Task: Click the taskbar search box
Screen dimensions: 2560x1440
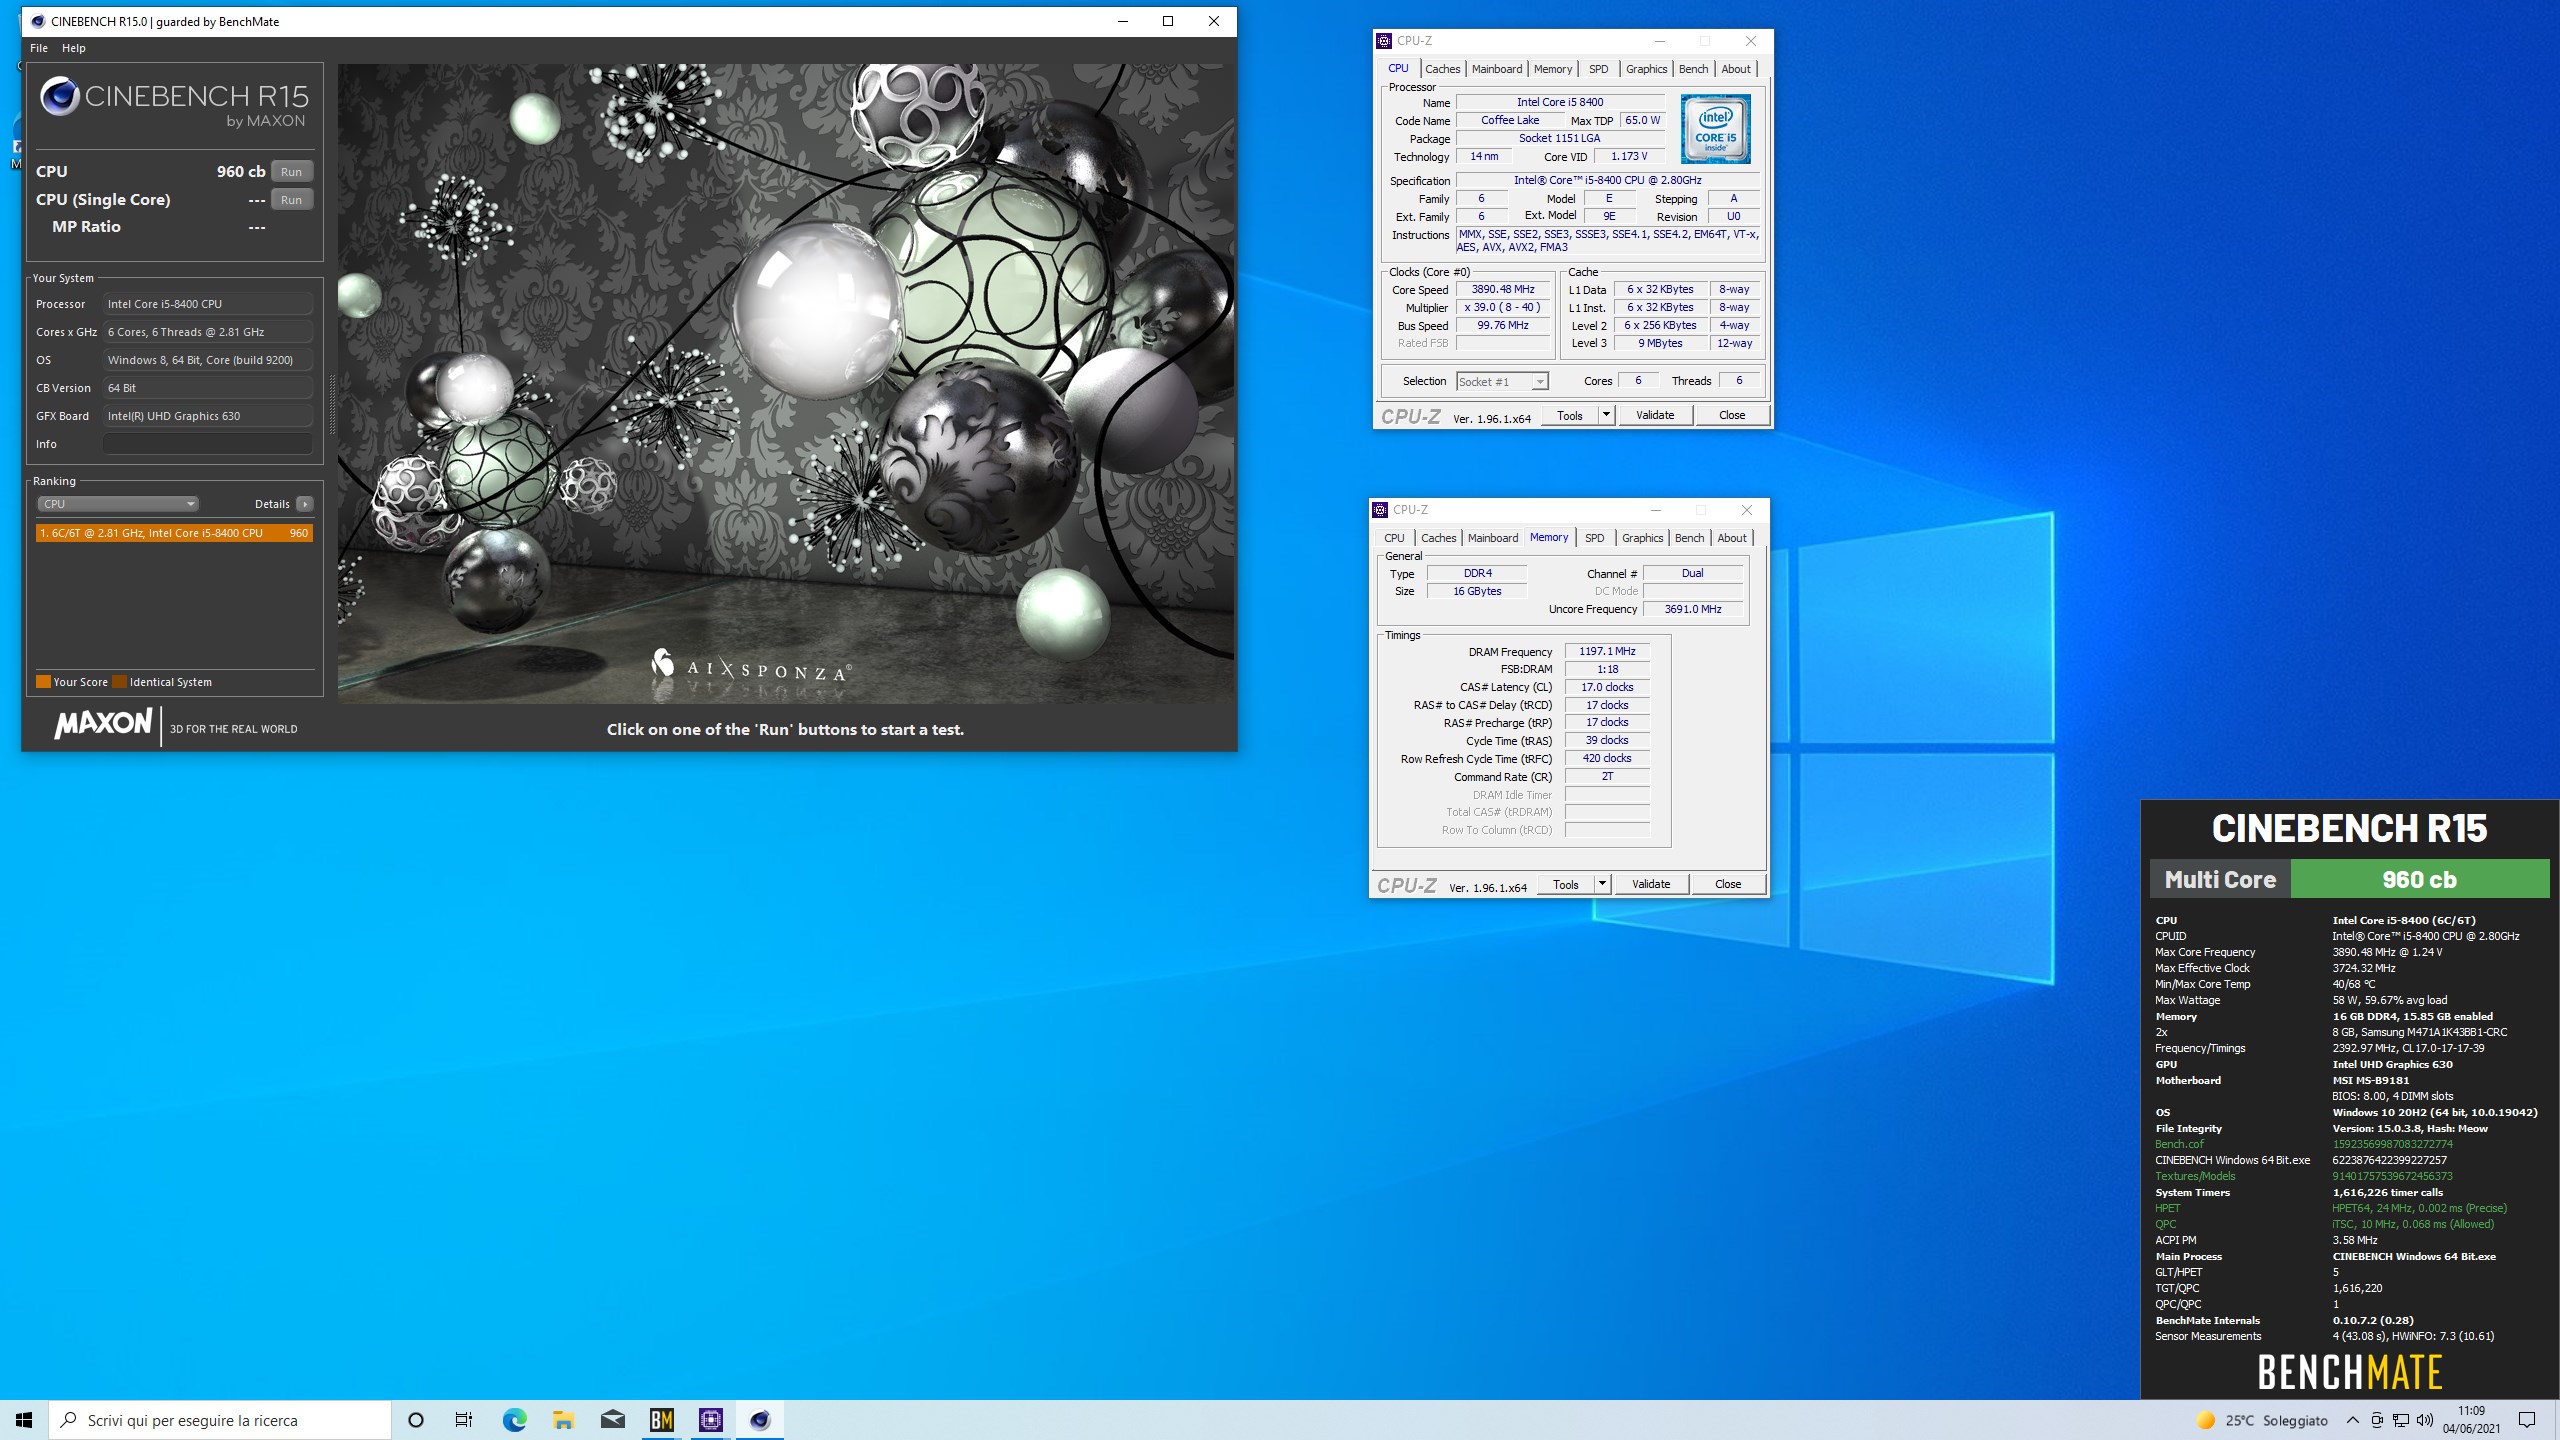Action: click(x=220, y=1420)
